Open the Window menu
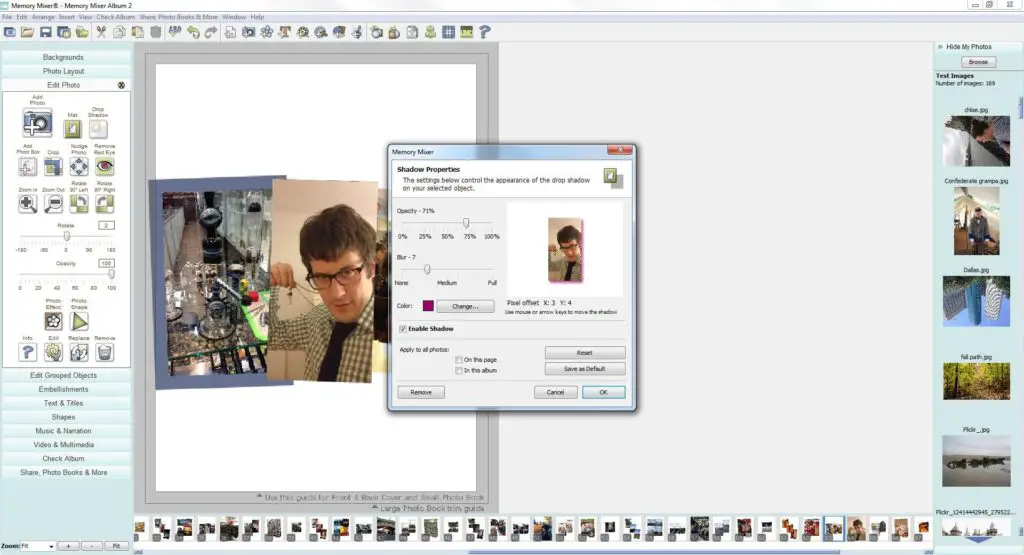 point(234,17)
